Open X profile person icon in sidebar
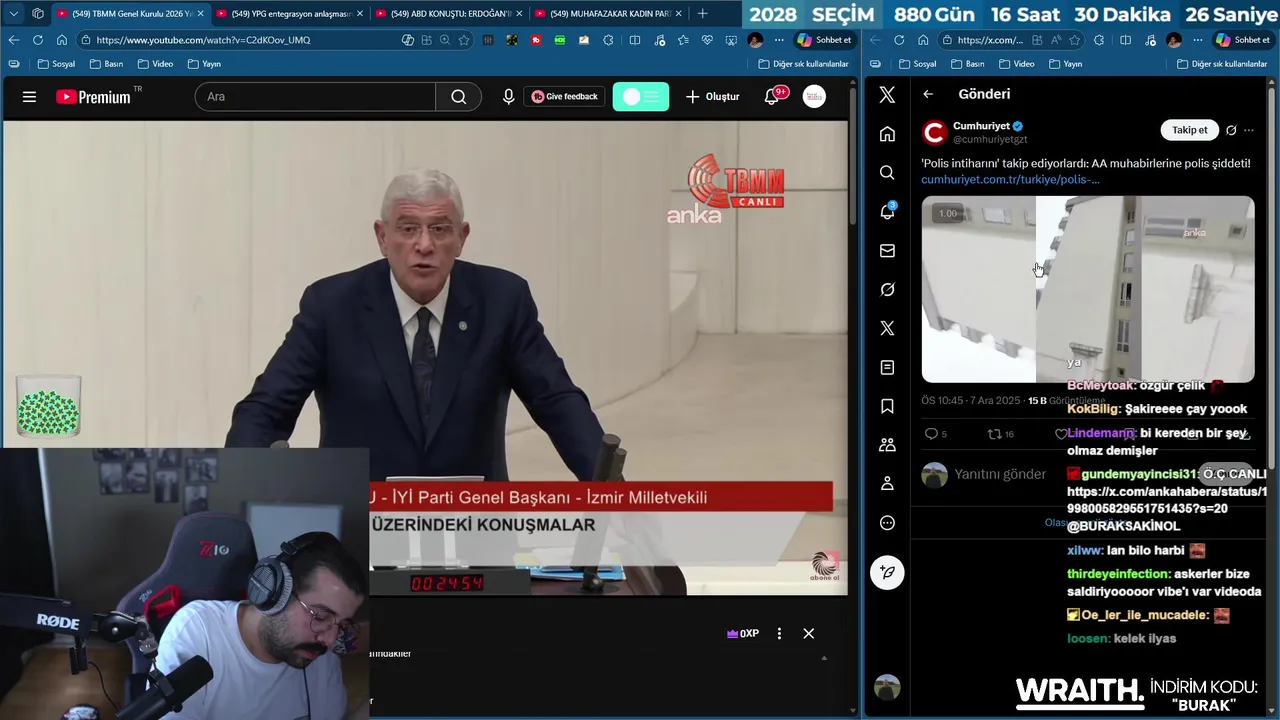This screenshot has height=720, width=1280. tap(887, 484)
